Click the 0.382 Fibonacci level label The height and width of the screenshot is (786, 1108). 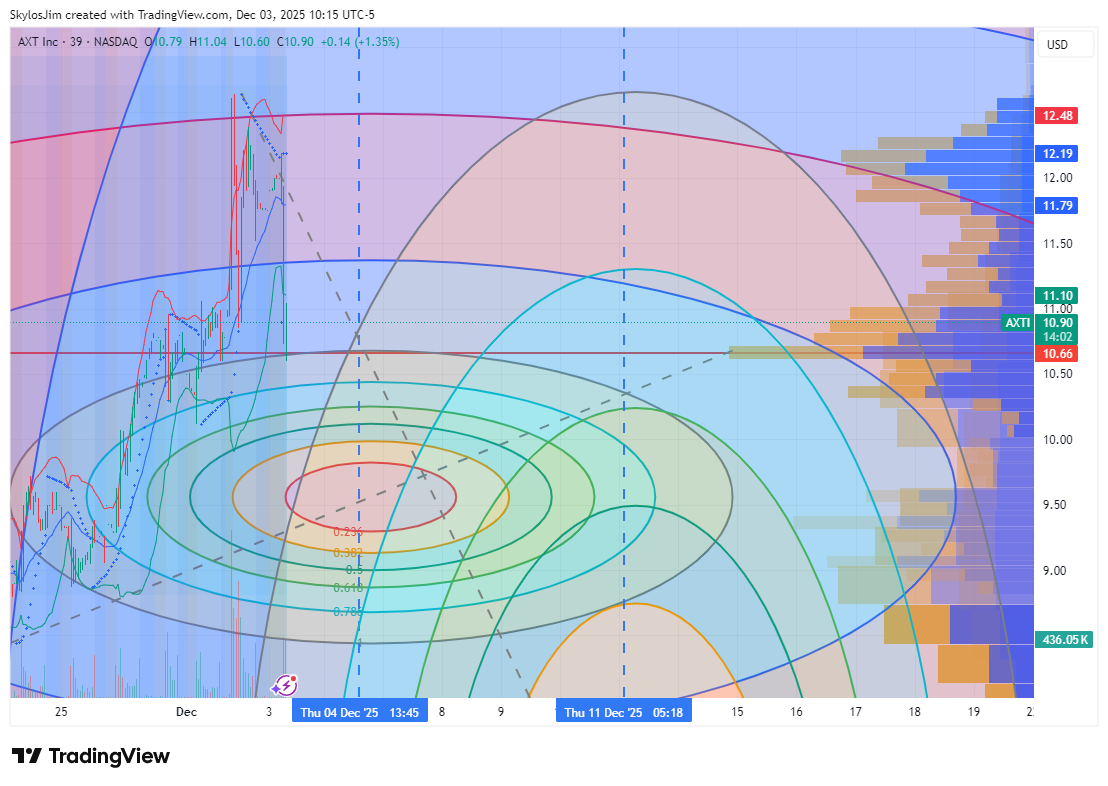(x=347, y=552)
